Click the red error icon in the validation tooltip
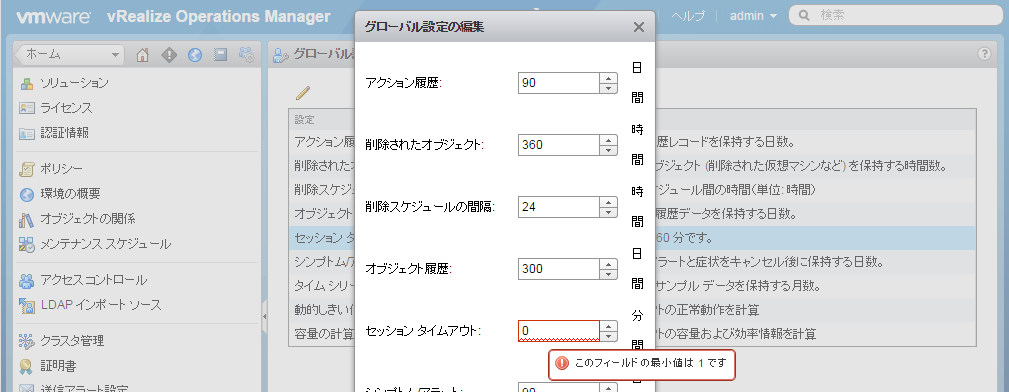Screen dimensions: 1009x392 point(562,364)
